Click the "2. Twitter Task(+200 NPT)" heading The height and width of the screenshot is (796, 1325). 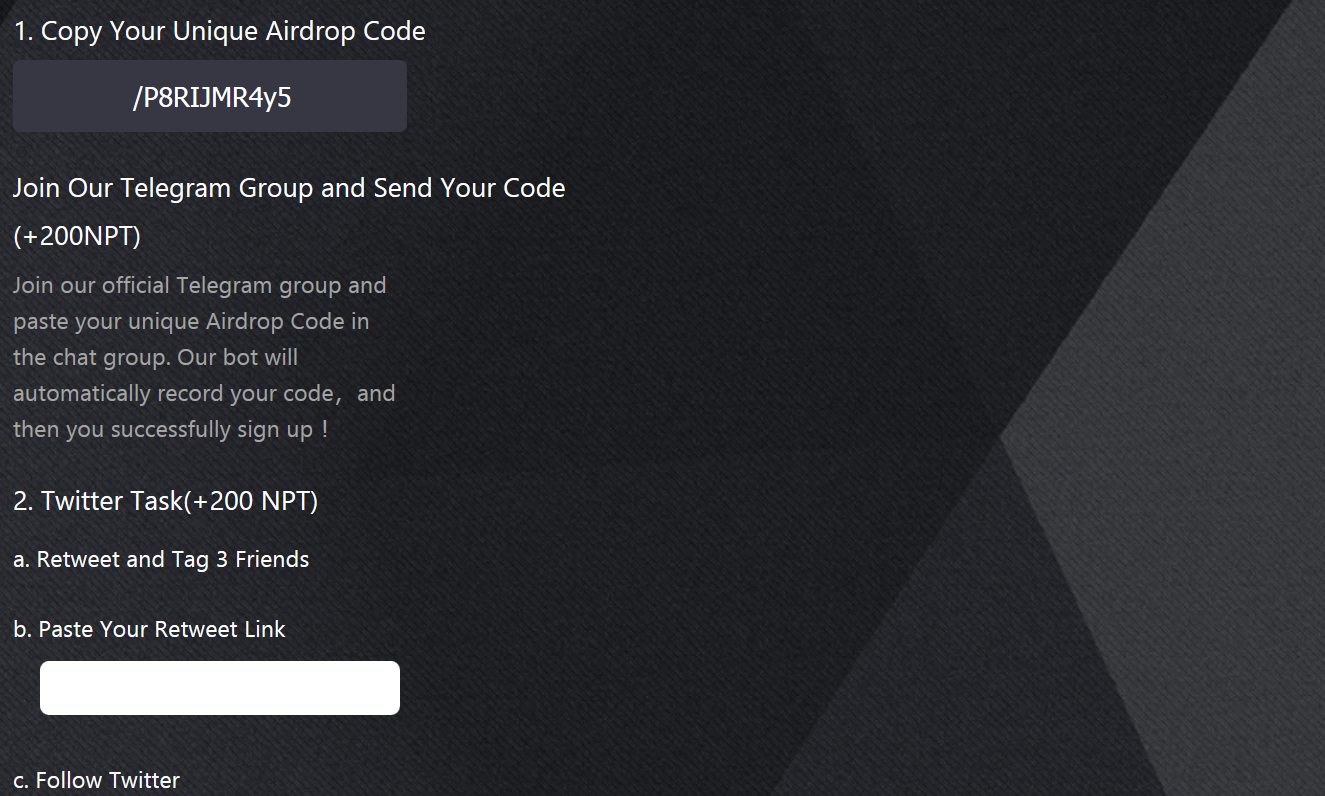coord(165,501)
